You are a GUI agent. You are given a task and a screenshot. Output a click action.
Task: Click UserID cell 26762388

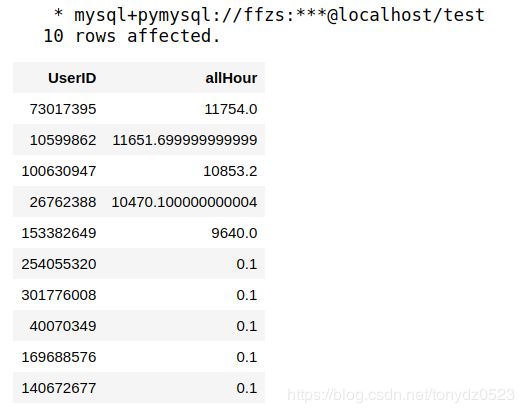pyautogui.click(x=63, y=202)
